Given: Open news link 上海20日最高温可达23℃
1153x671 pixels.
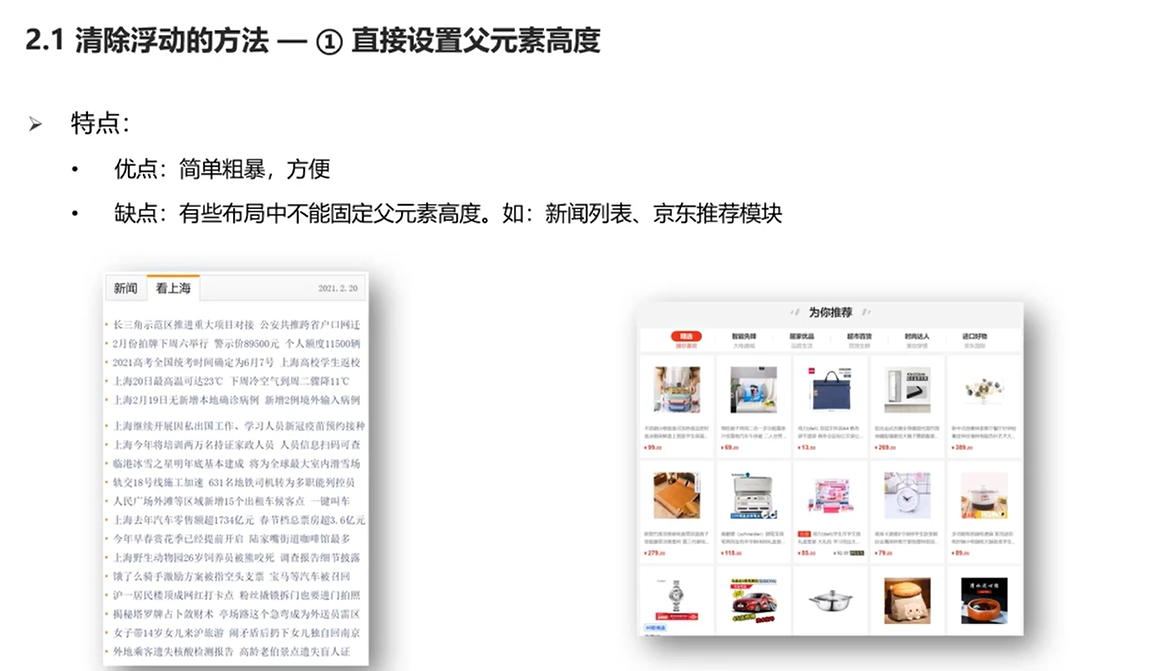Looking at the screenshot, I should (167, 381).
